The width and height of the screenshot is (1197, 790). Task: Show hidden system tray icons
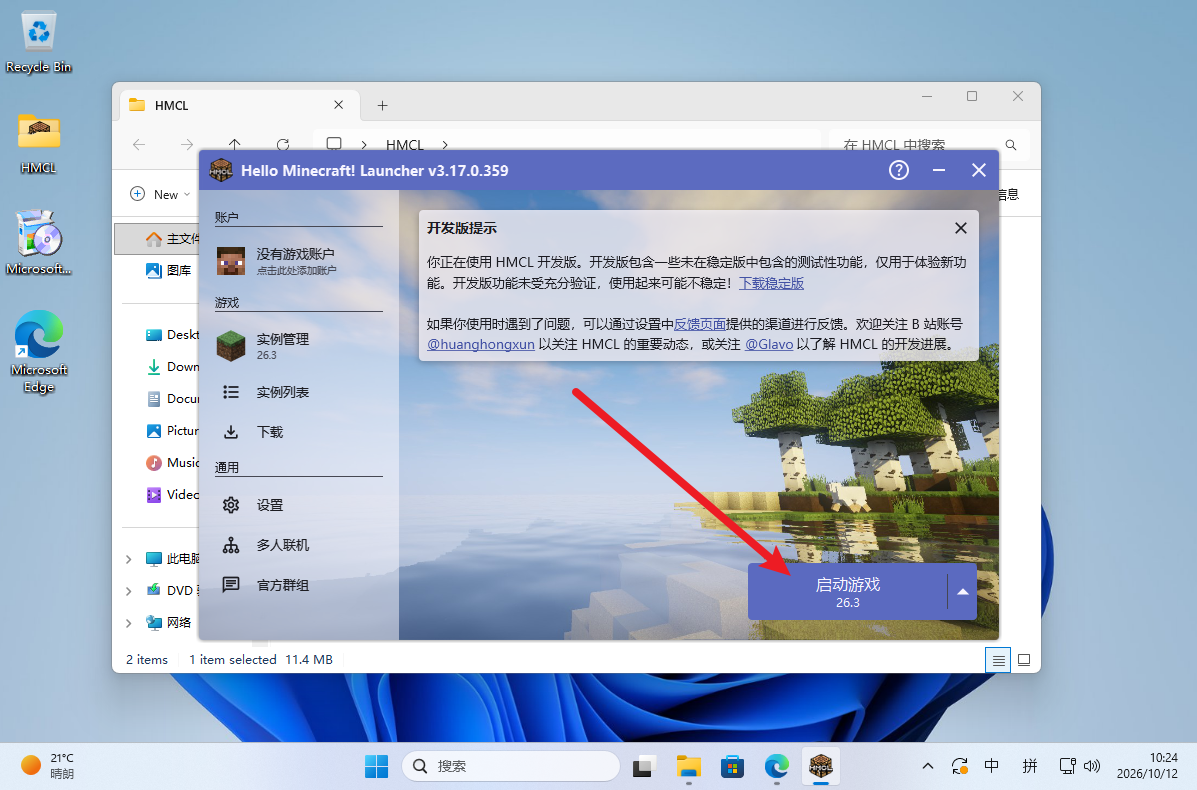pyautogui.click(x=928, y=766)
